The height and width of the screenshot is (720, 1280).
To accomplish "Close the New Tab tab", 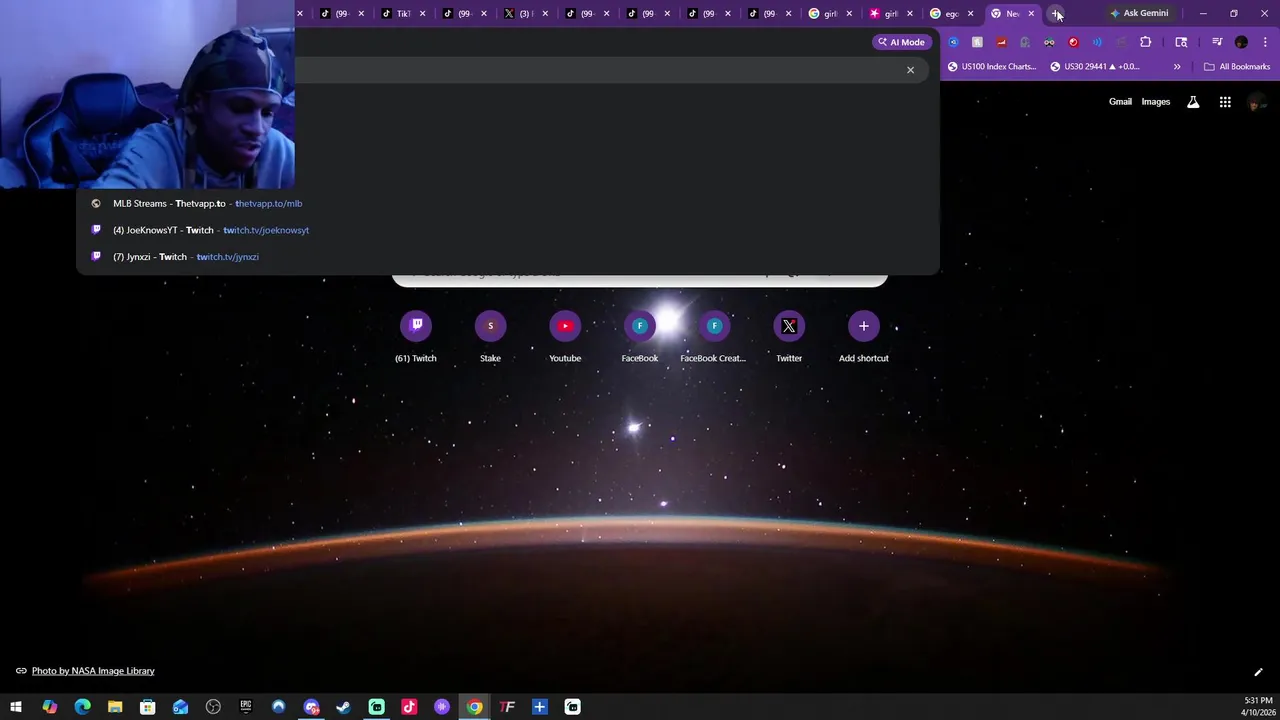I will (1031, 14).
